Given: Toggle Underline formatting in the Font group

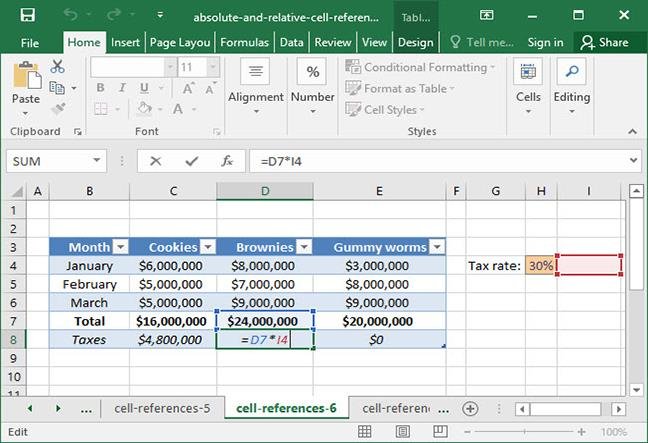Looking at the screenshot, I should pyautogui.click(x=144, y=88).
